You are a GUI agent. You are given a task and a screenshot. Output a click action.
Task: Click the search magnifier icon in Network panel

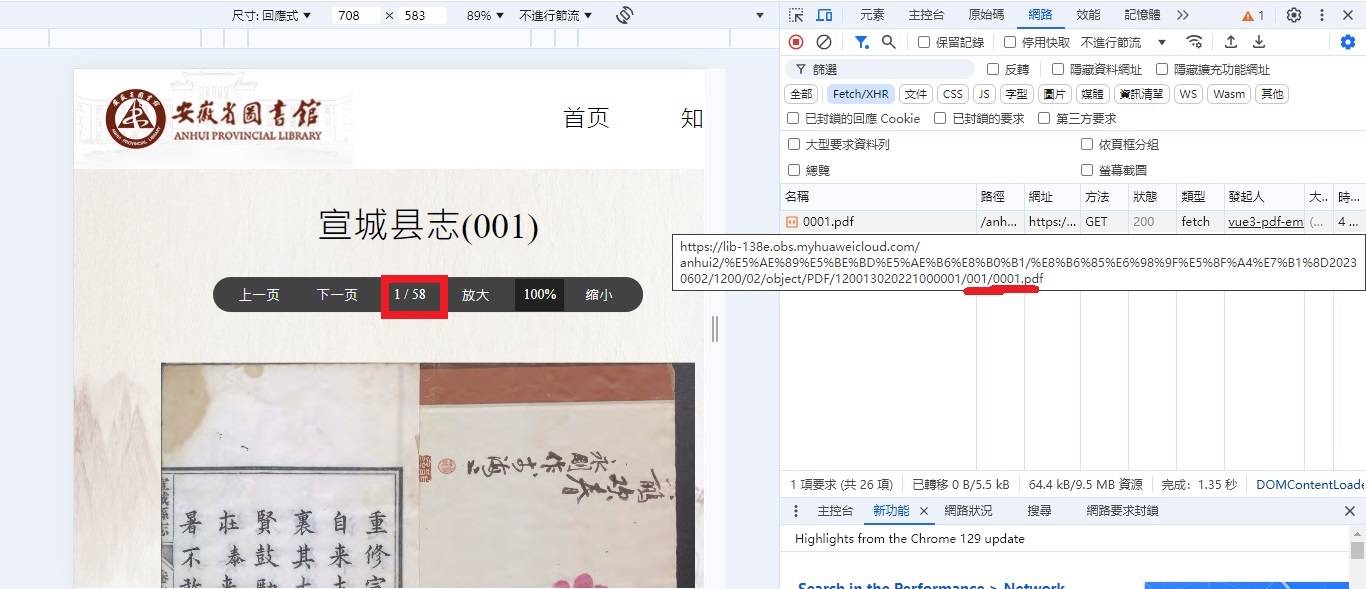tap(887, 42)
